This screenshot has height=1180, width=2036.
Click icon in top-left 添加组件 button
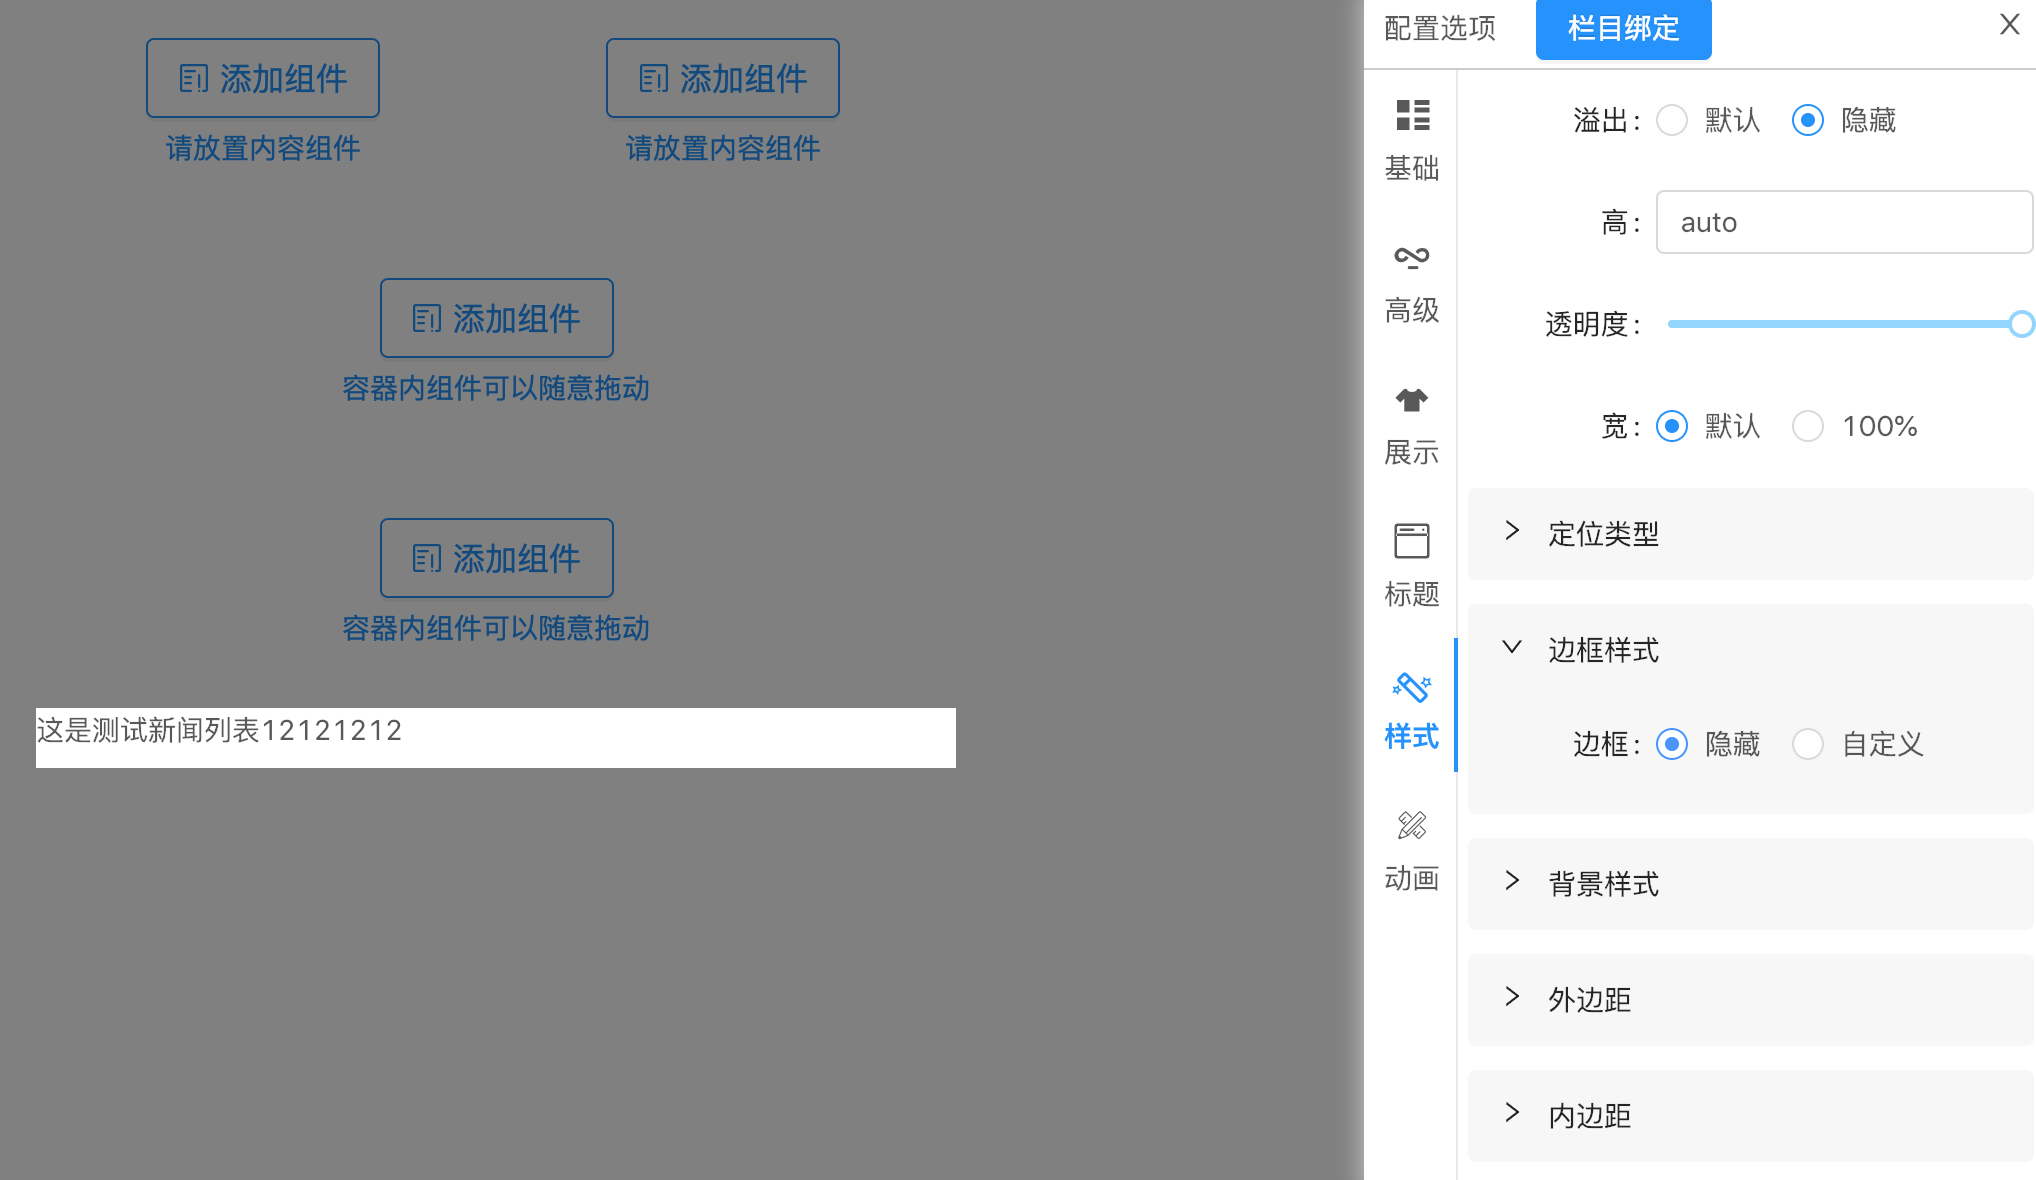[x=194, y=78]
